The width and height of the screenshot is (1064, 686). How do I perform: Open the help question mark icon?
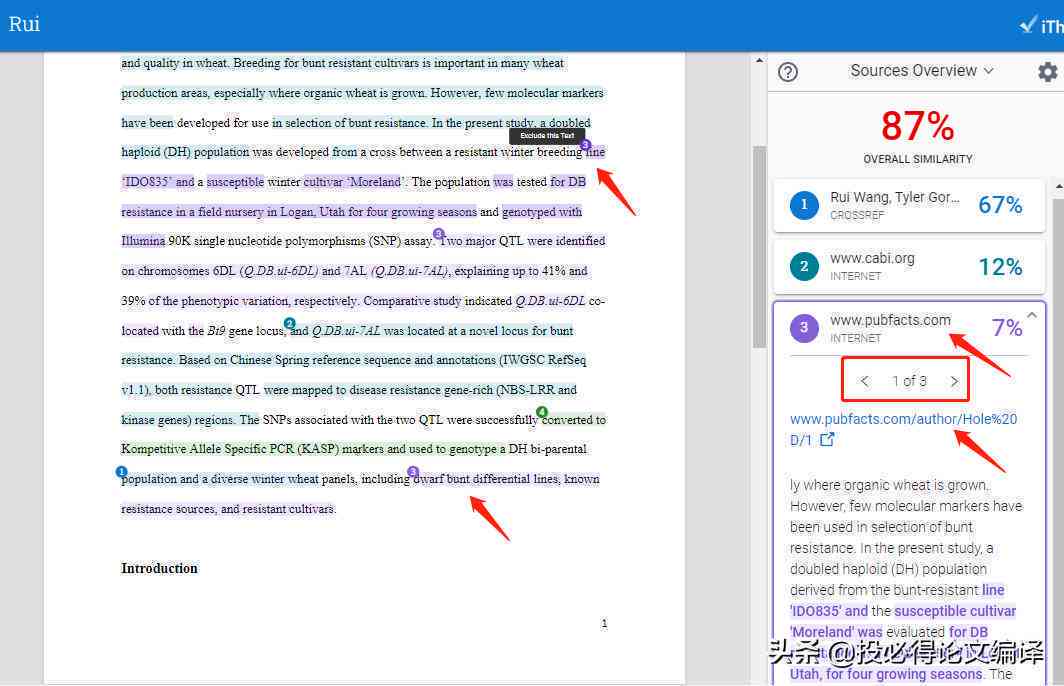788,72
